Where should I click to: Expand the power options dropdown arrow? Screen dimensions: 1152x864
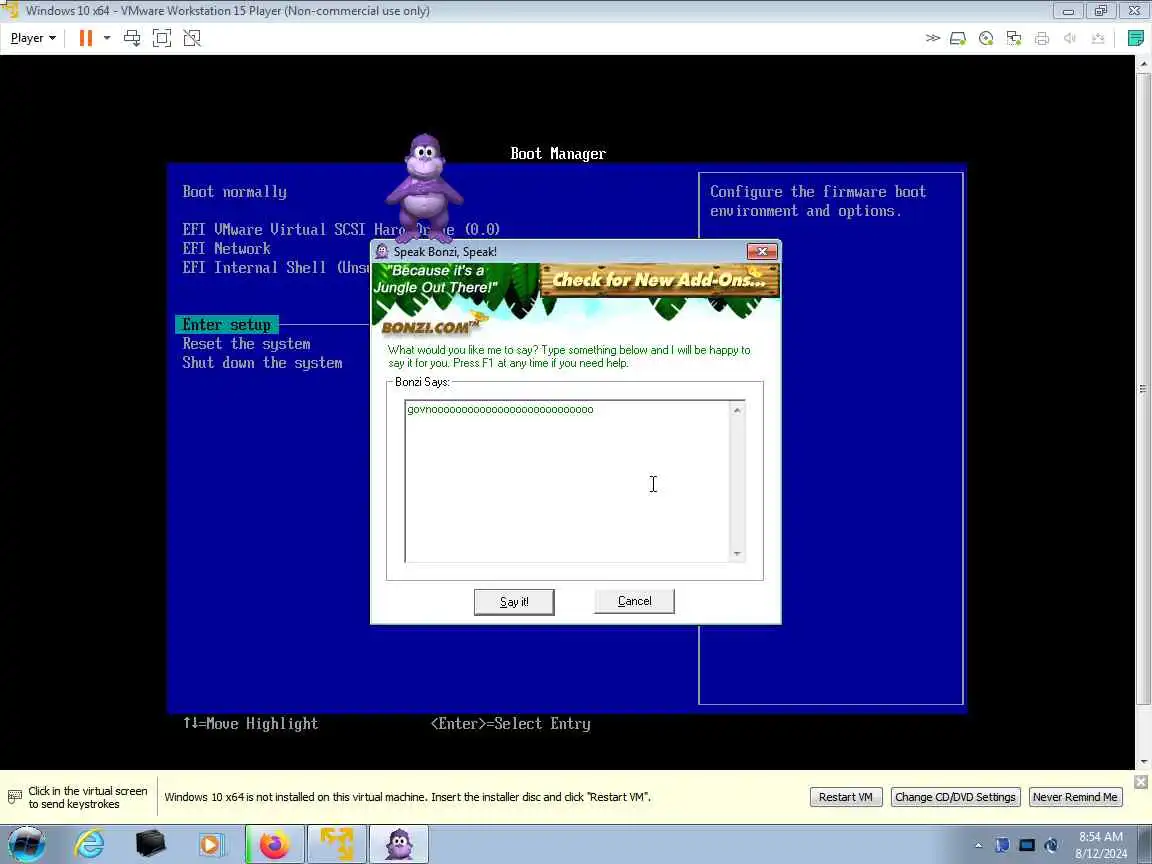pos(107,38)
